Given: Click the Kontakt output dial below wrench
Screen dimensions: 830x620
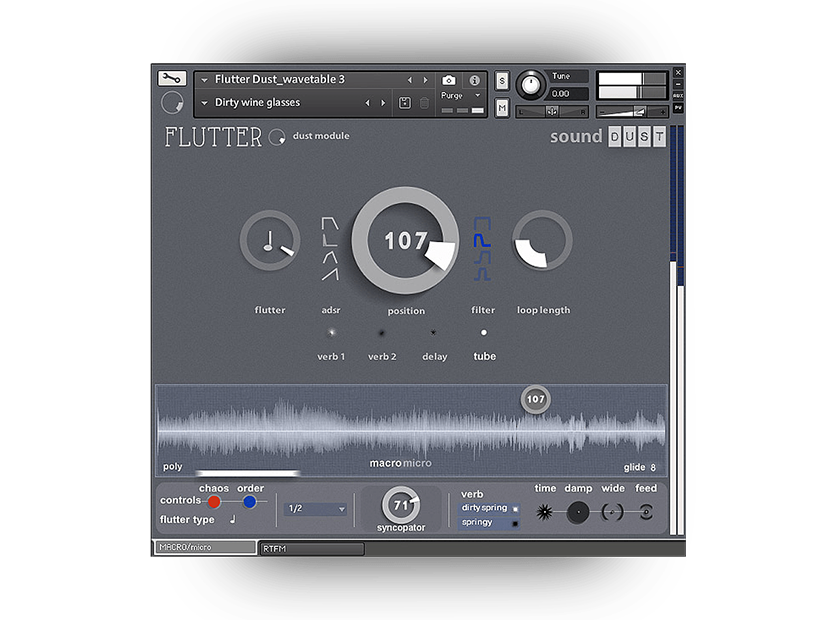Looking at the screenshot, I should pyautogui.click(x=172, y=103).
